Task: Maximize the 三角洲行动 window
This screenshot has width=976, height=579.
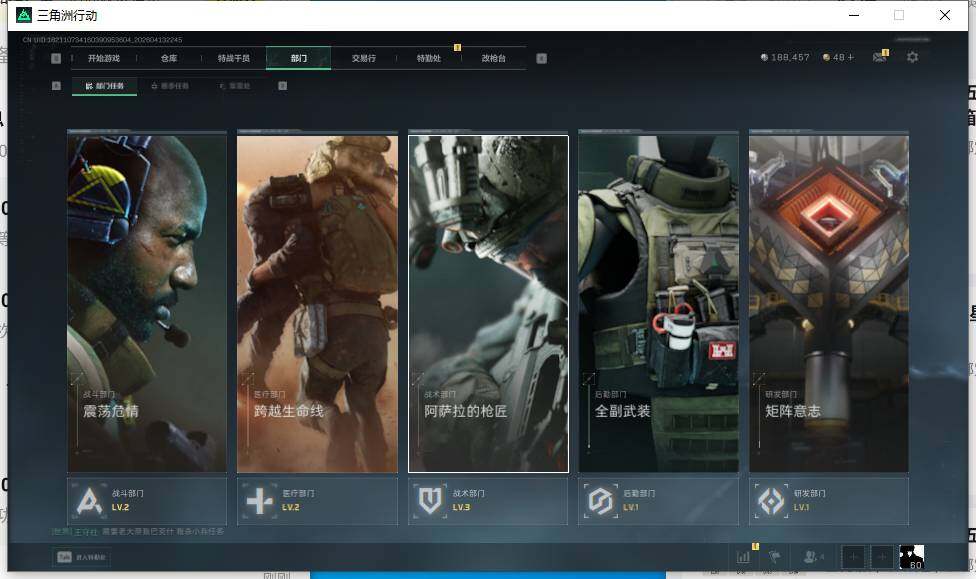Action: click(x=899, y=15)
